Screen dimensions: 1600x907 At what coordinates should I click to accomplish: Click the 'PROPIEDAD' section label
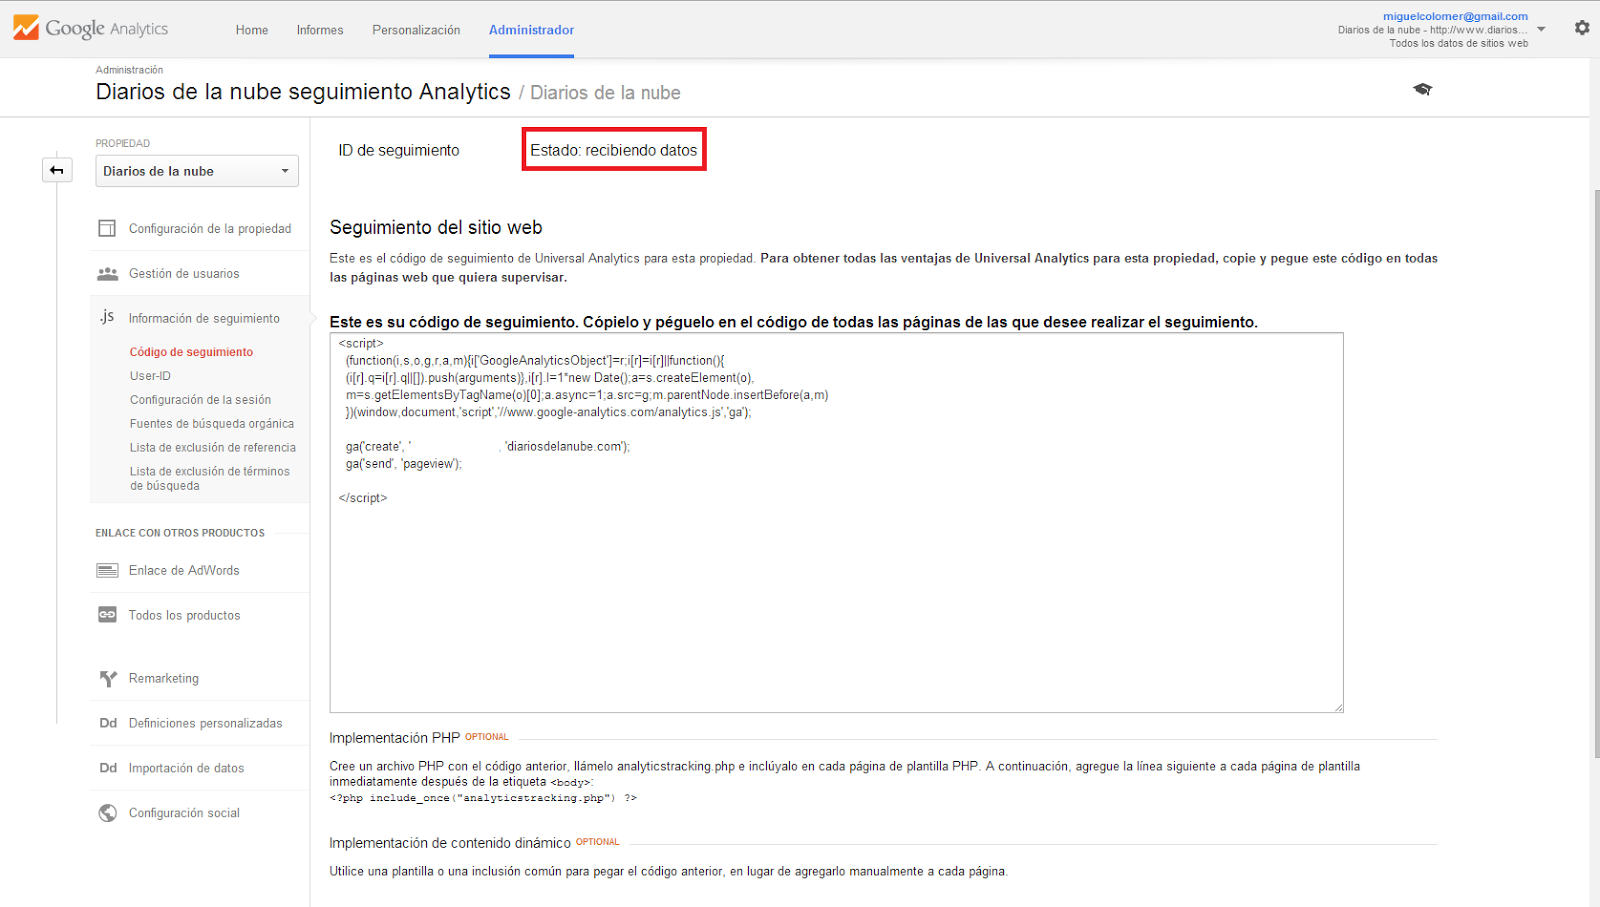[x=123, y=143]
